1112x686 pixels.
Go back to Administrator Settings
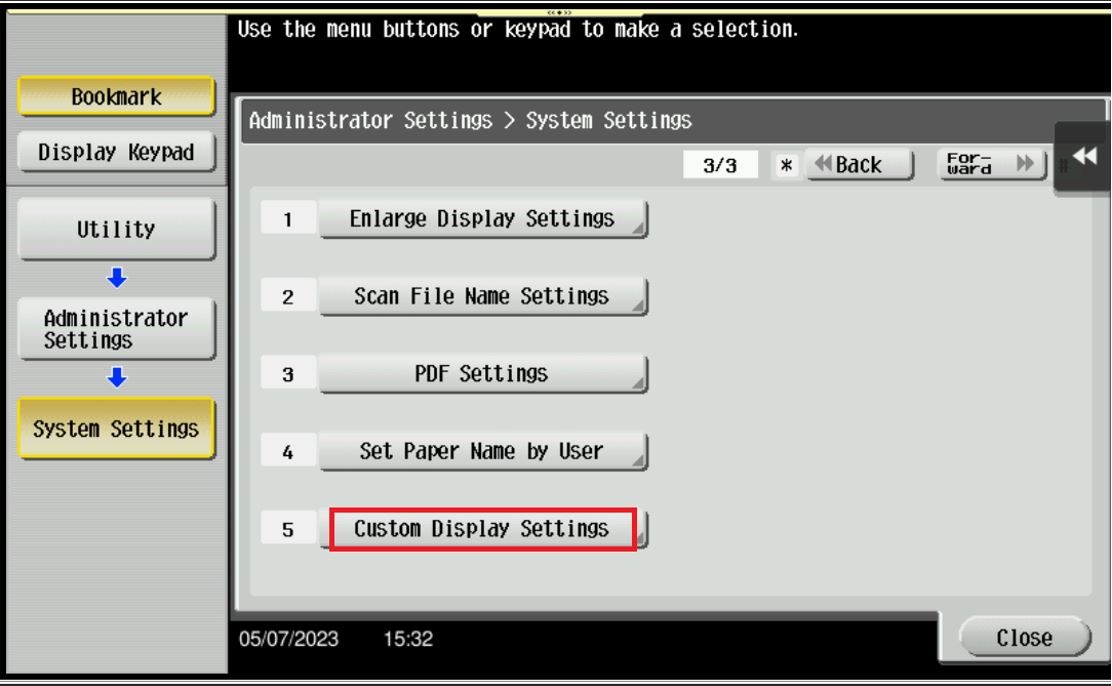coord(116,328)
